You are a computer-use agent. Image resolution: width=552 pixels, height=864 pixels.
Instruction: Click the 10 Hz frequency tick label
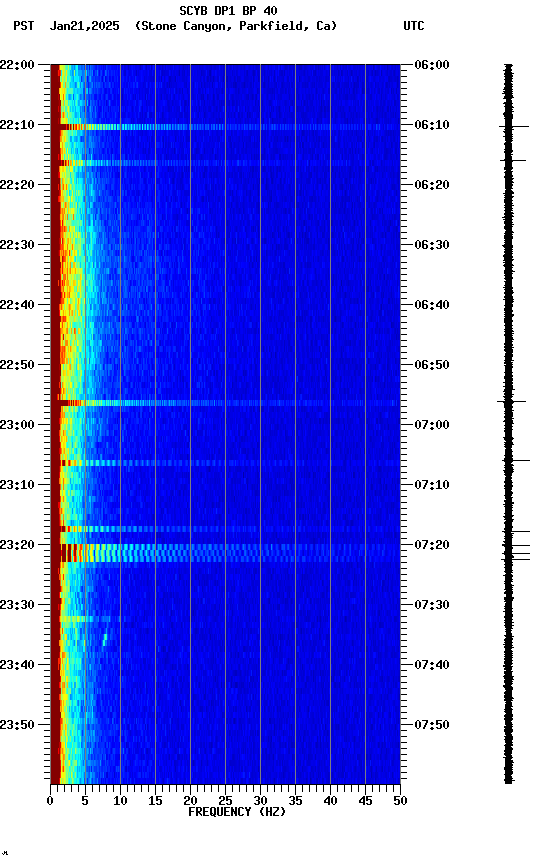tap(120, 801)
